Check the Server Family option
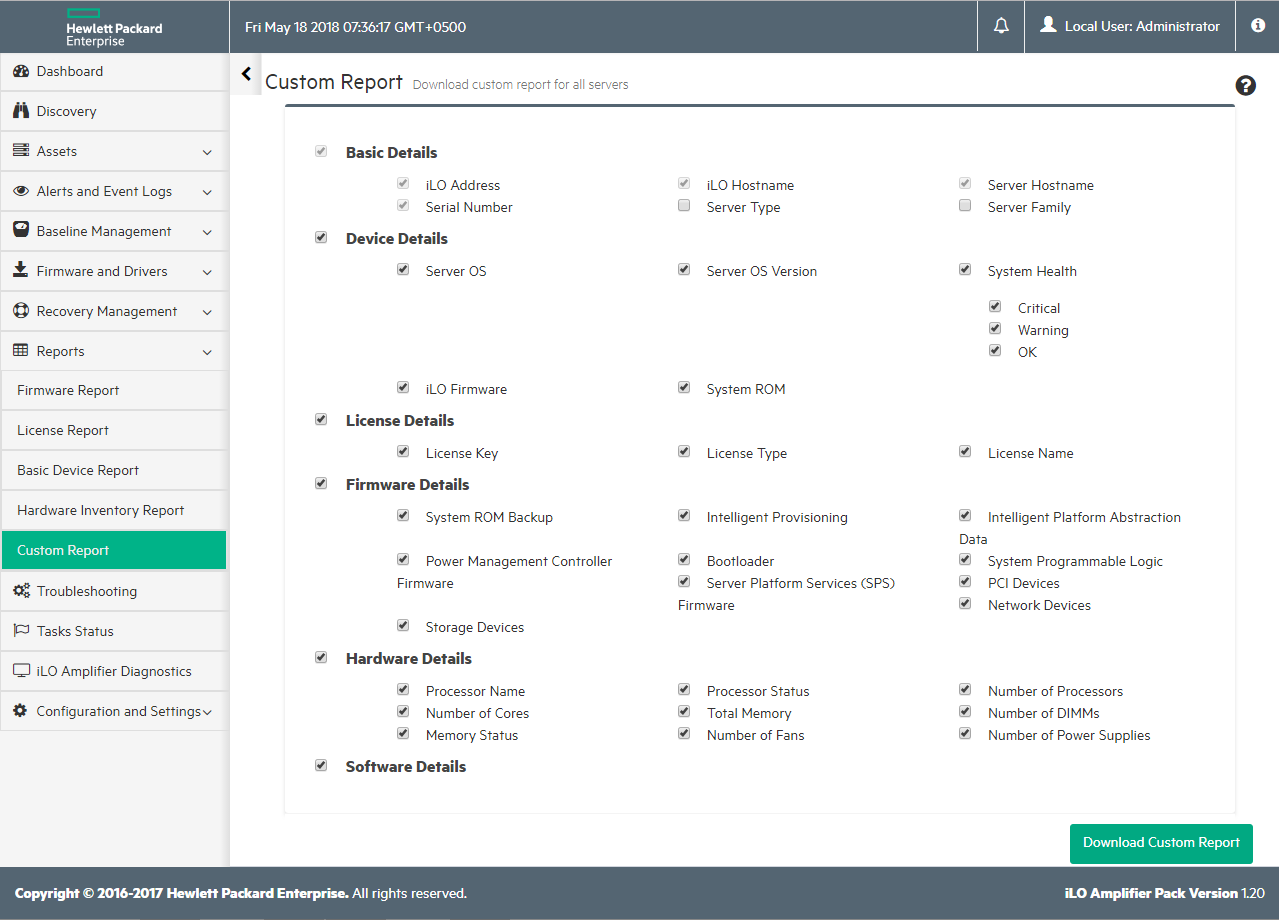 coord(965,206)
